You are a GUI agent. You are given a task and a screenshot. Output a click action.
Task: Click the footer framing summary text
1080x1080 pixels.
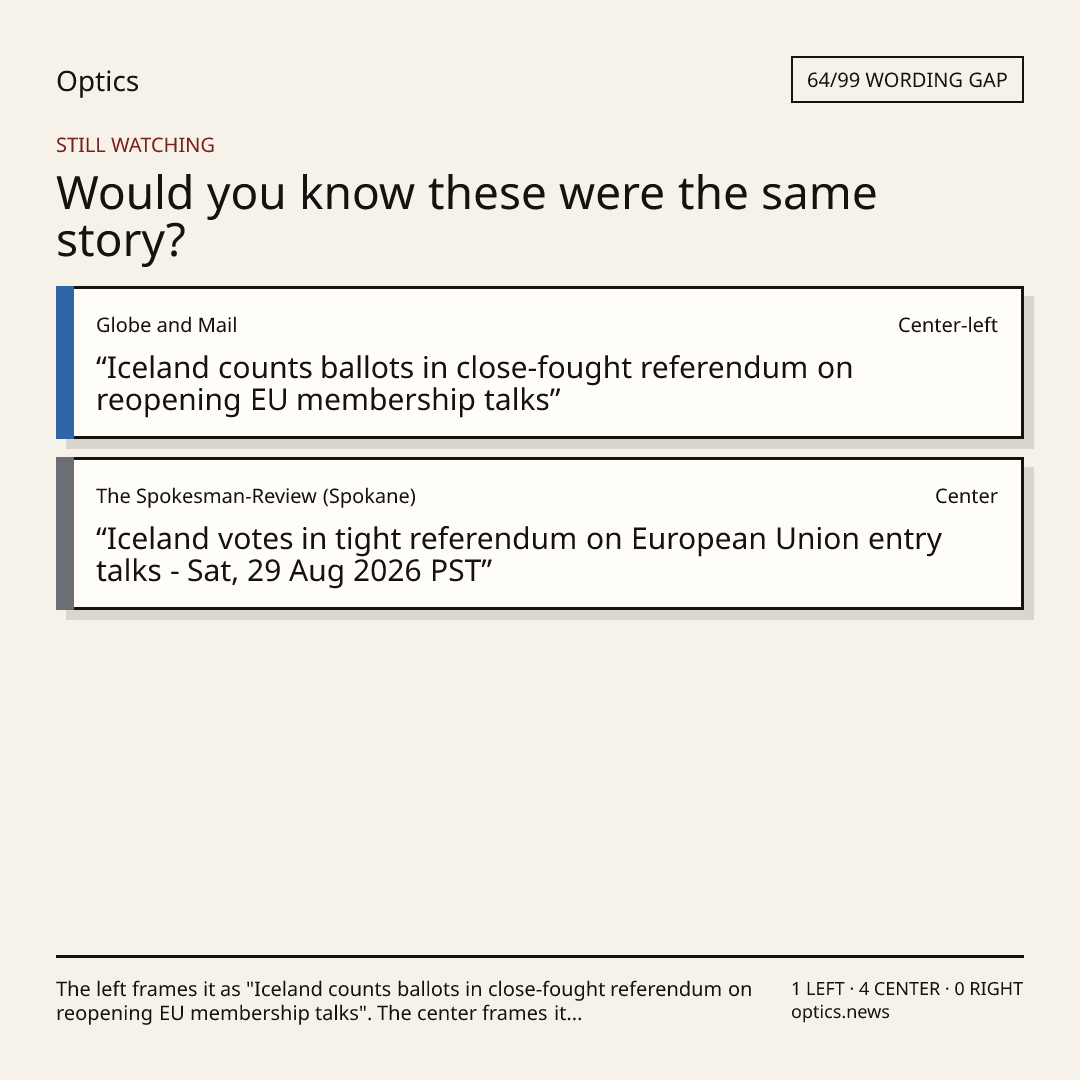pos(404,1001)
